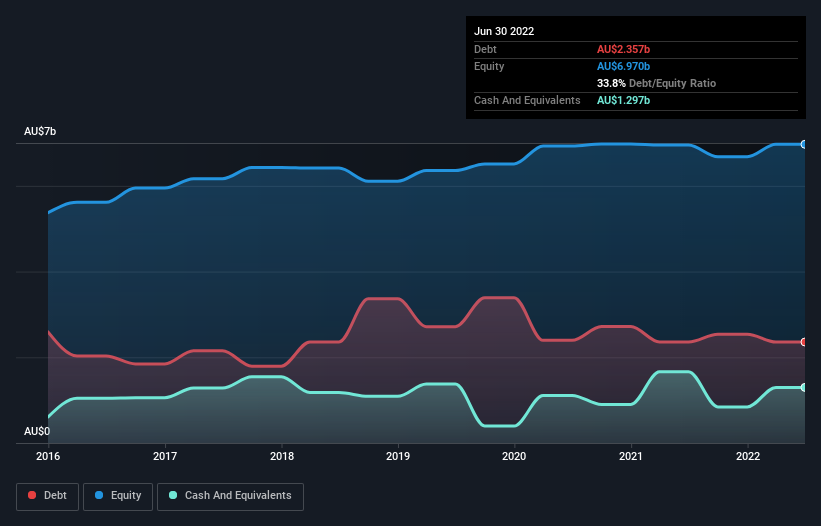
Task: Click the 2018 x-axis label
Action: (x=282, y=456)
